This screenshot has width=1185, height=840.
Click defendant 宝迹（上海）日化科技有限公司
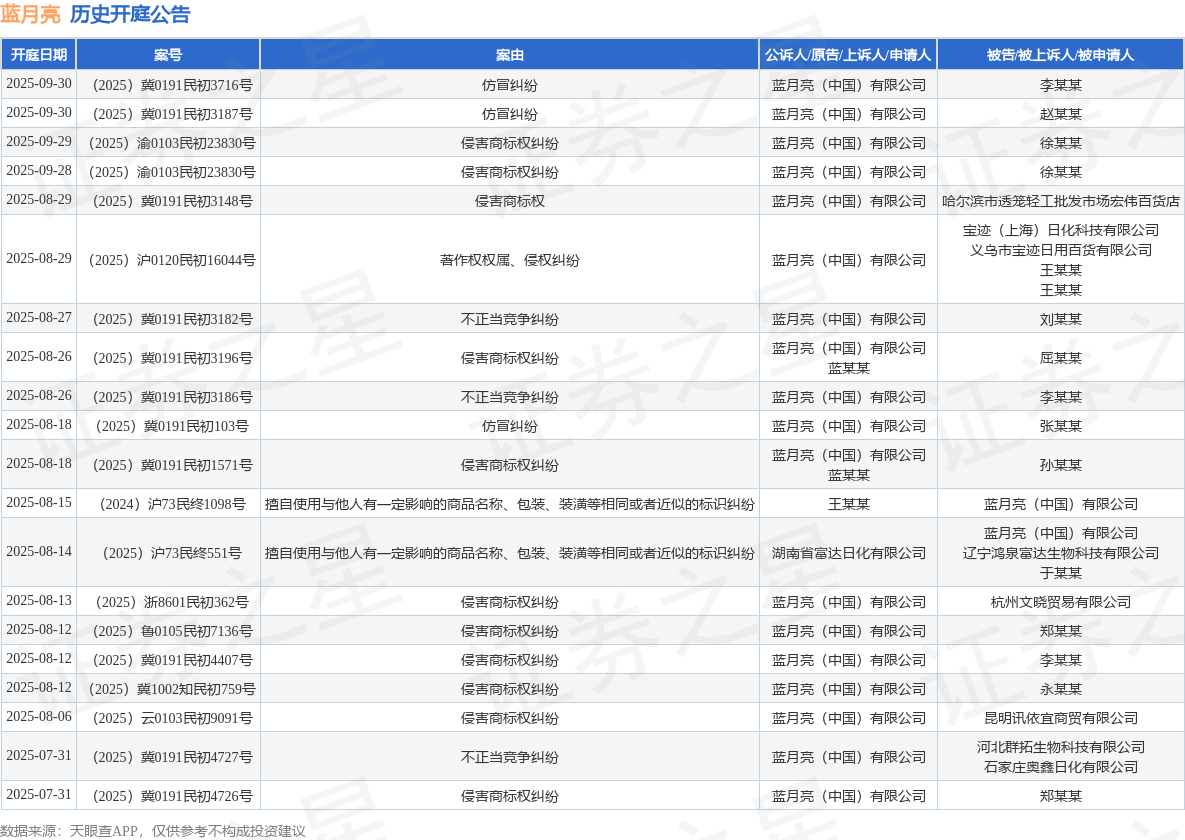tap(1060, 230)
